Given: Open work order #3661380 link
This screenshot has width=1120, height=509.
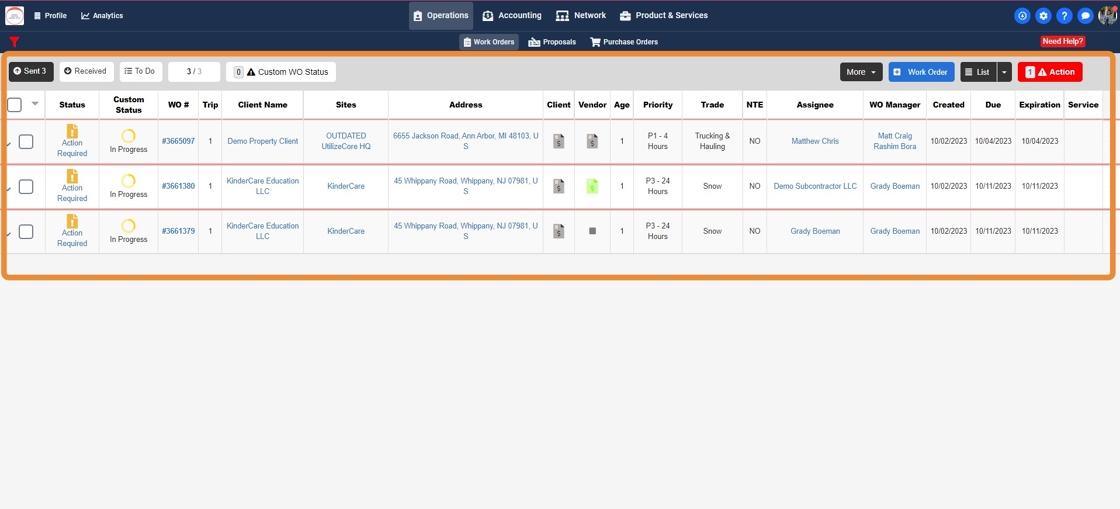Looking at the screenshot, I should (x=178, y=186).
